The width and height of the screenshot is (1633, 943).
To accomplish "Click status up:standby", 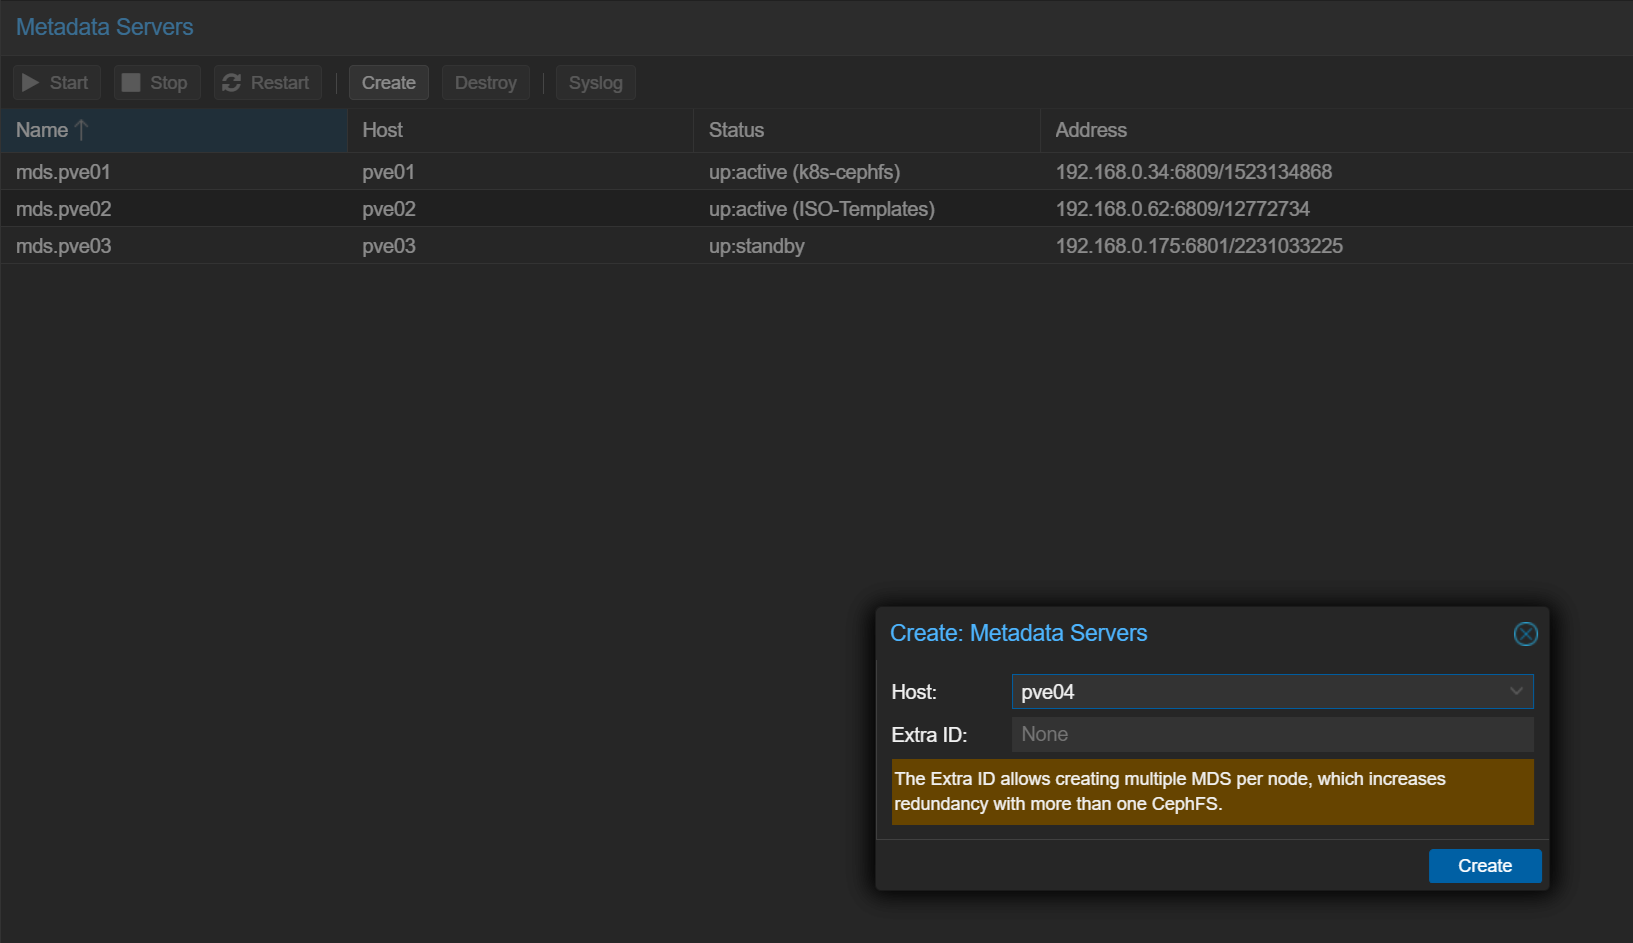I will [x=756, y=246].
